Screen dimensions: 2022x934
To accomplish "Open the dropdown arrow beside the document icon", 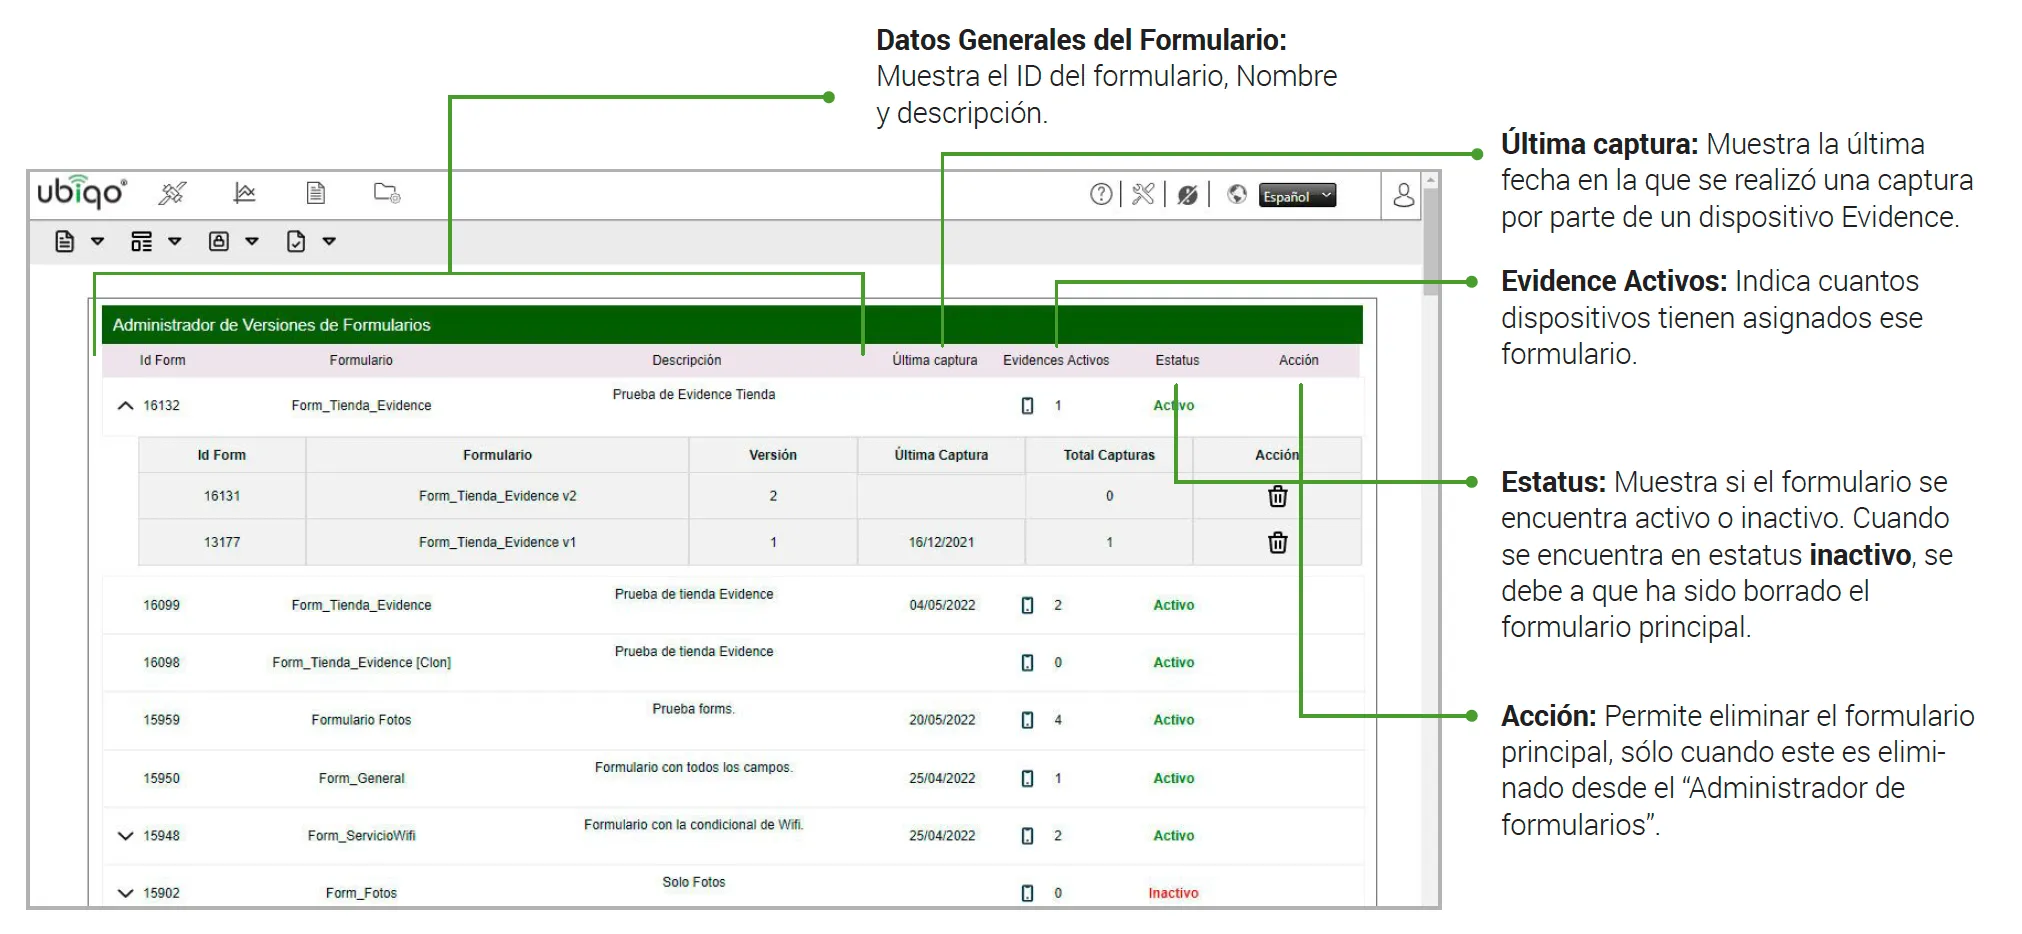I will click(x=98, y=241).
